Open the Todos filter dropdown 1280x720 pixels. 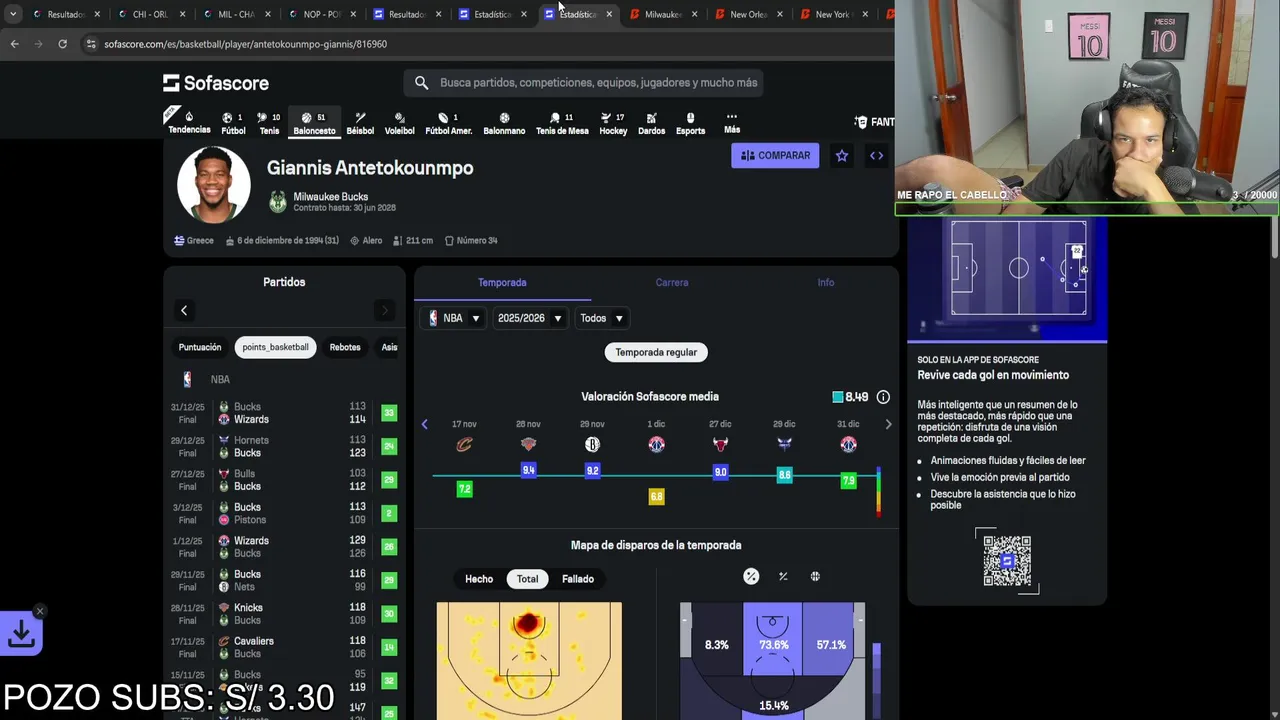point(602,318)
